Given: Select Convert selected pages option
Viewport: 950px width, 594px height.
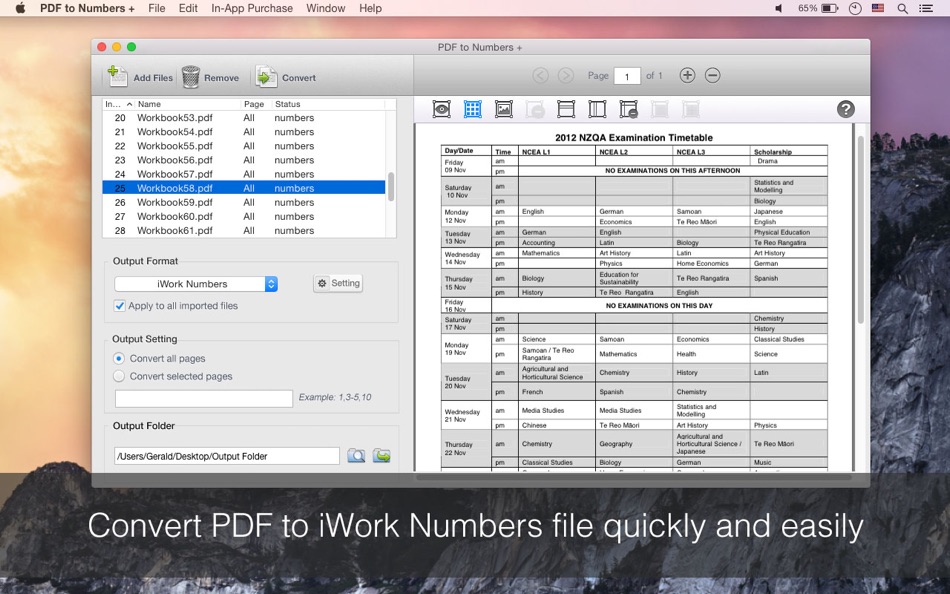Looking at the screenshot, I should point(119,376).
